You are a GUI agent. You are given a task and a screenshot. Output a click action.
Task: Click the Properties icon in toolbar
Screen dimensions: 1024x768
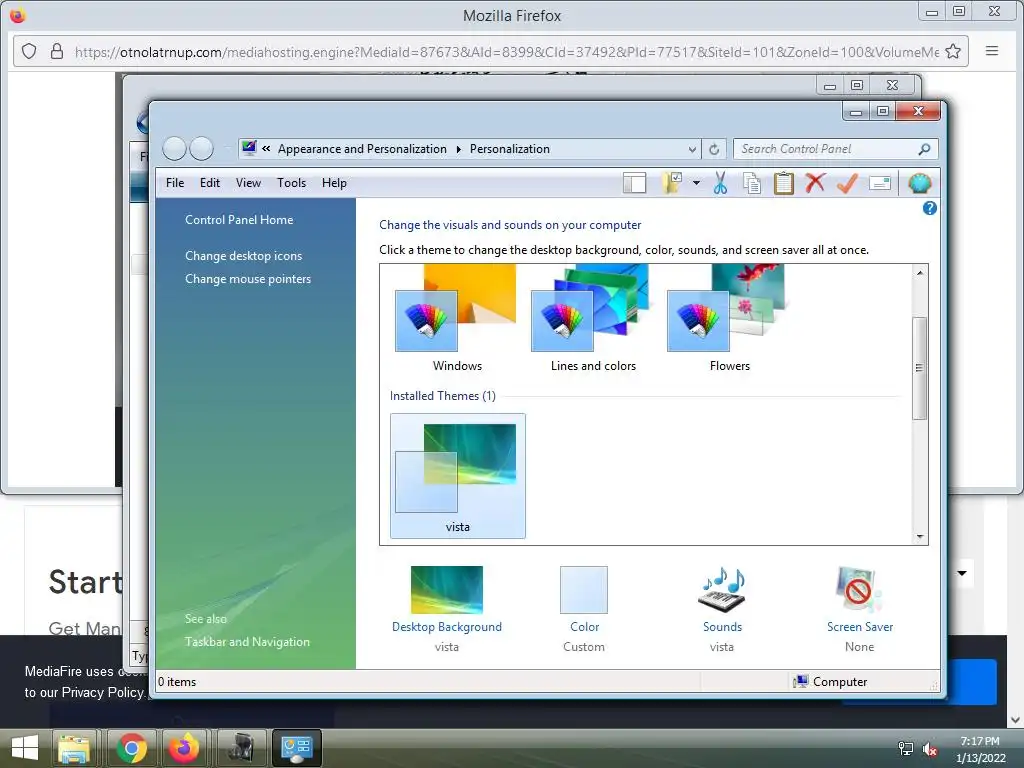[x=880, y=184]
